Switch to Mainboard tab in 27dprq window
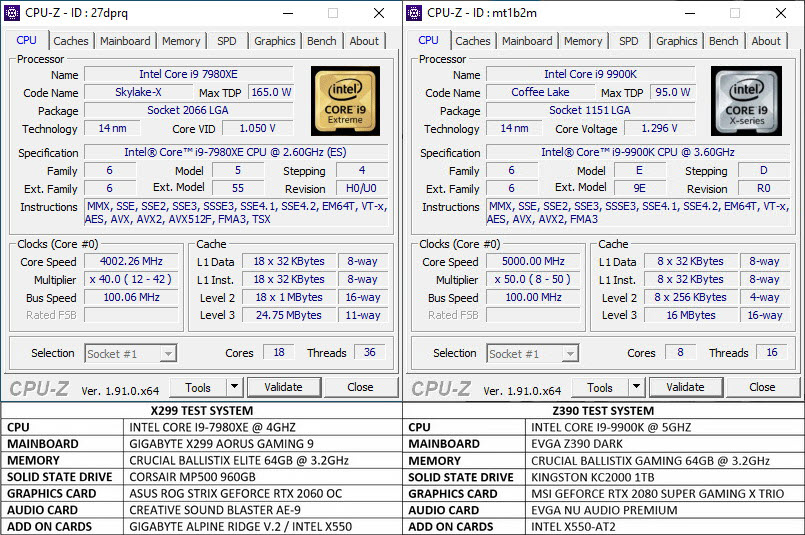 125,41
